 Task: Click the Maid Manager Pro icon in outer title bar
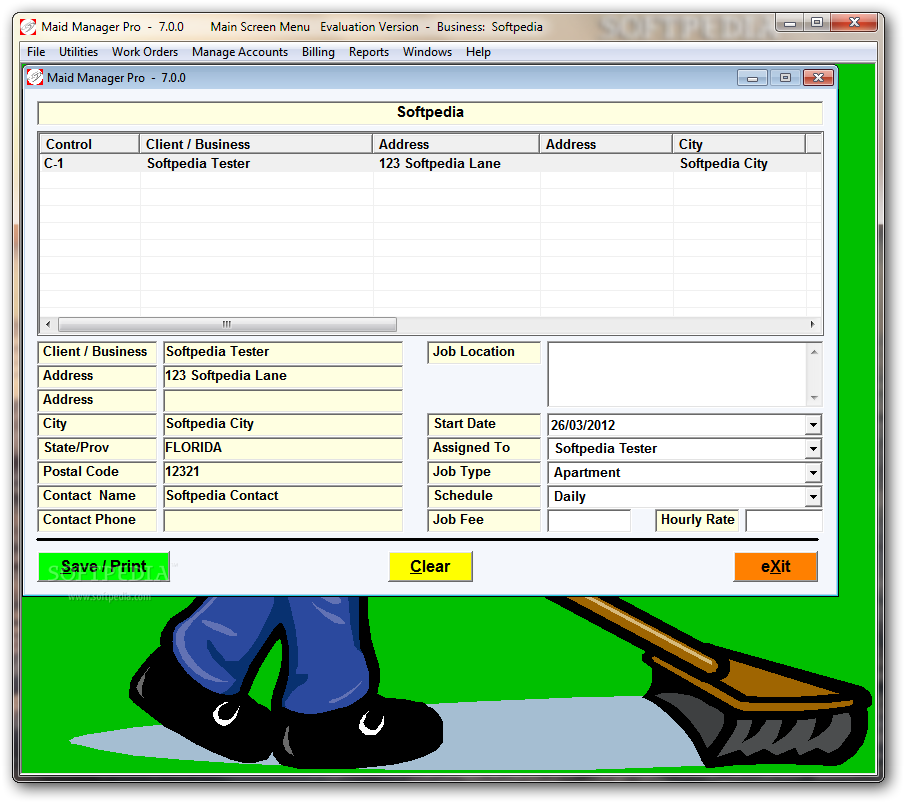point(28,27)
